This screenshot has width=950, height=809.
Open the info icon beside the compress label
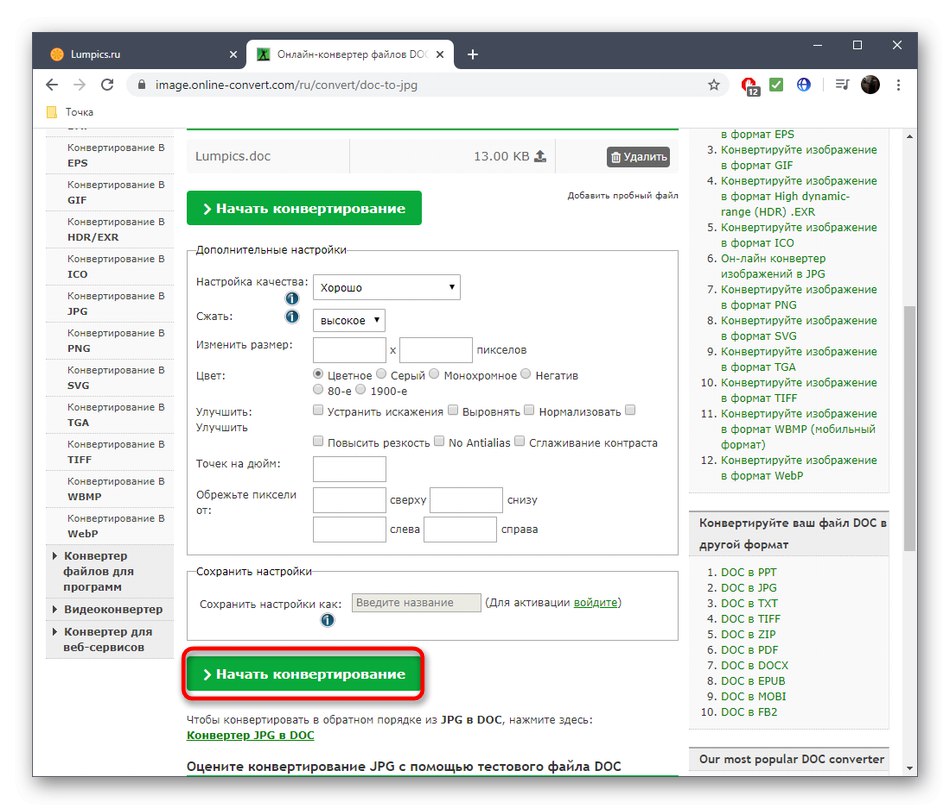[x=291, y=316]
